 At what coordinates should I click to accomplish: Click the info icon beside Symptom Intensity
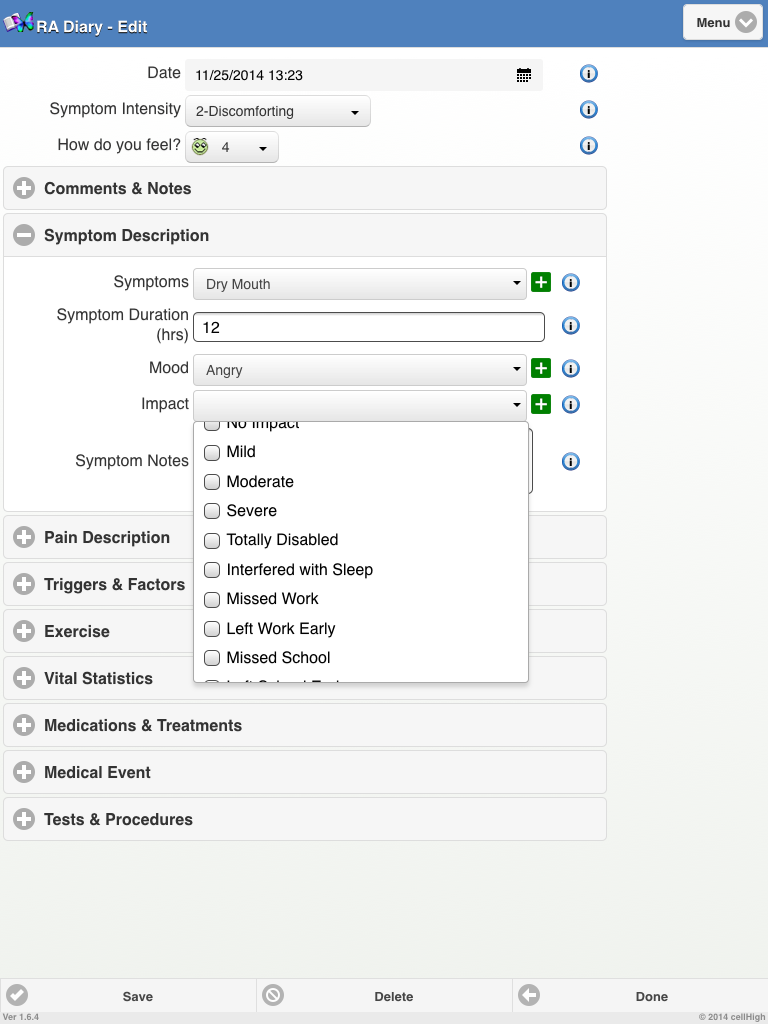589,110
